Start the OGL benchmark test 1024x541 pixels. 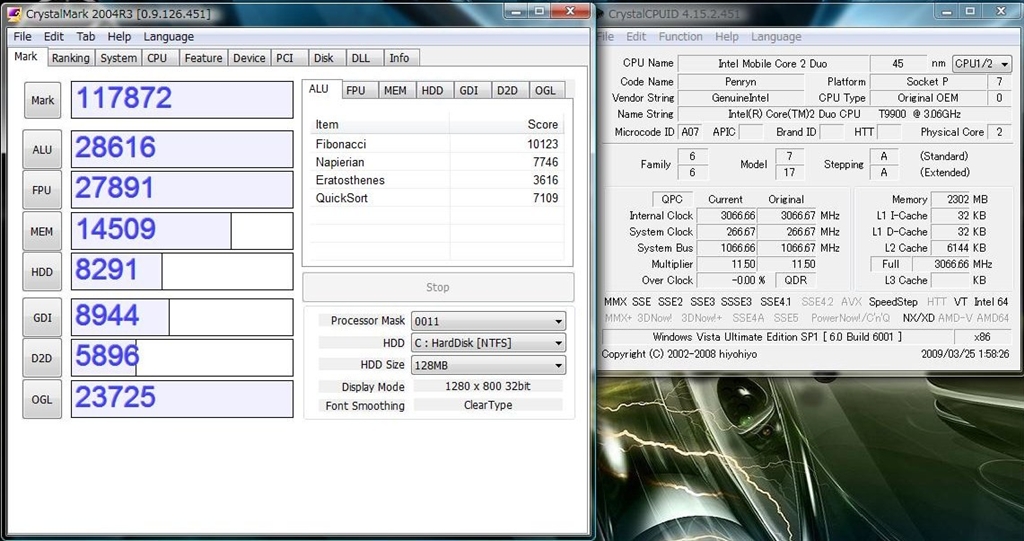(43, 399)
